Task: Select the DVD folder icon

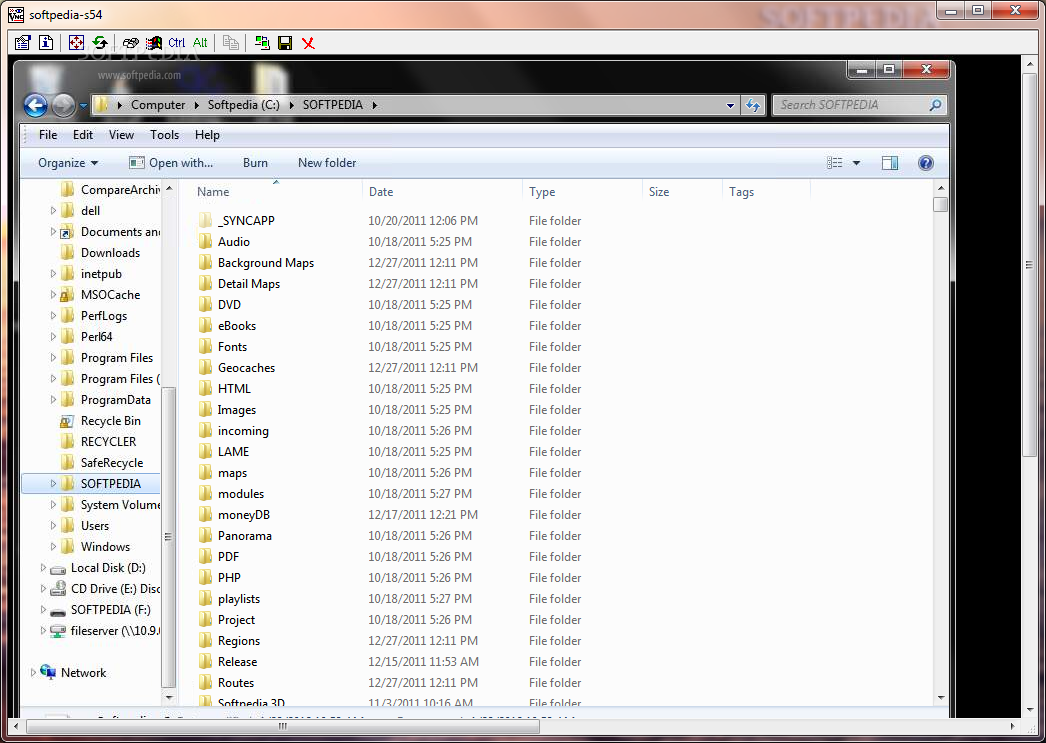Action: coord(205,305)
